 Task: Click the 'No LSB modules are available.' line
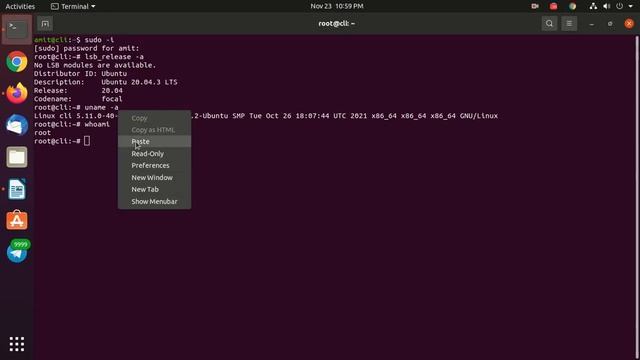(95, 65)
